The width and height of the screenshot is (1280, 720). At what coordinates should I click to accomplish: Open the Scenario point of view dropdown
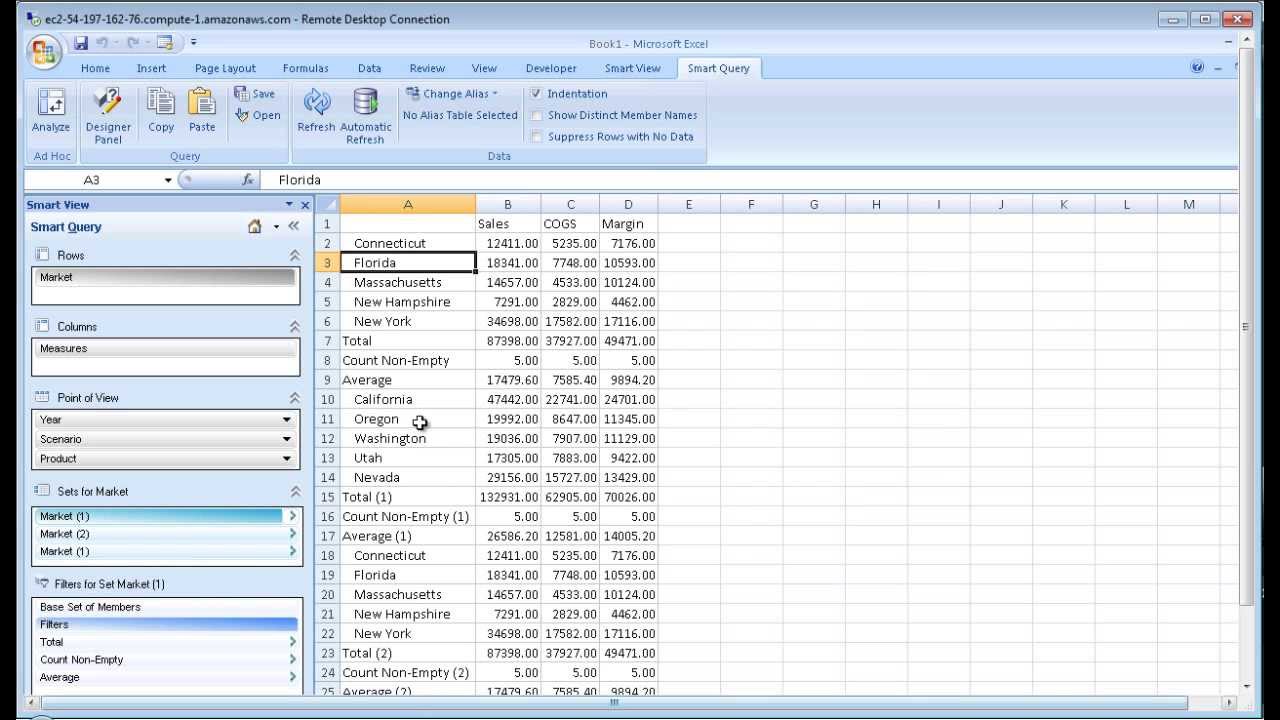coord(287,439)
